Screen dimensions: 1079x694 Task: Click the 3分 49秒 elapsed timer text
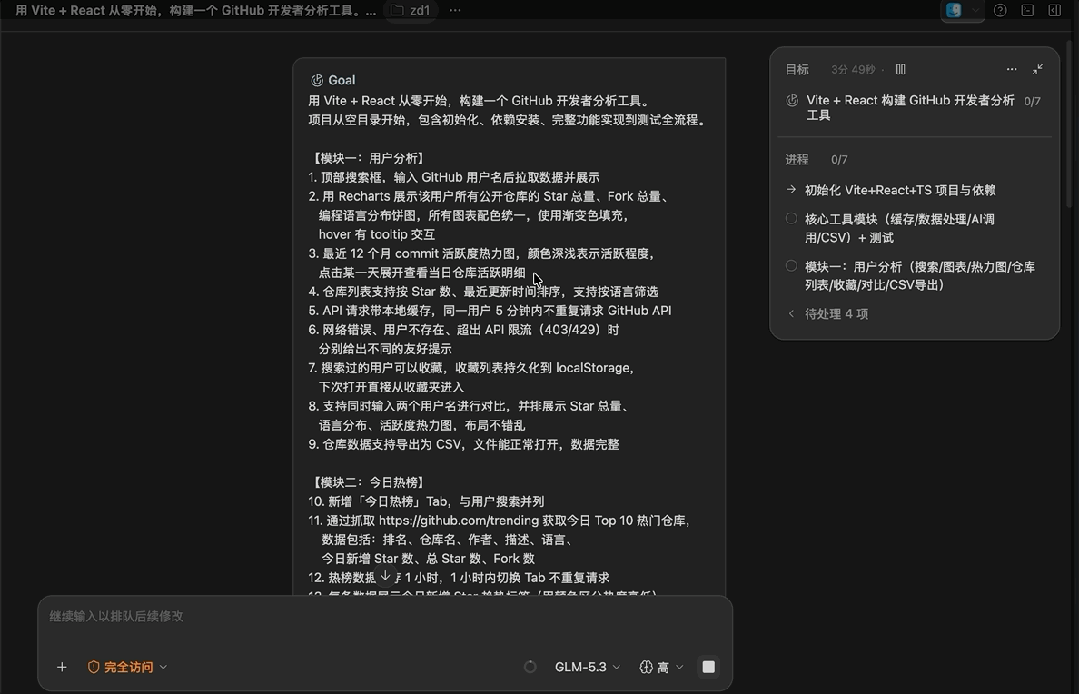pyautogui.click(x=853, y=69)
